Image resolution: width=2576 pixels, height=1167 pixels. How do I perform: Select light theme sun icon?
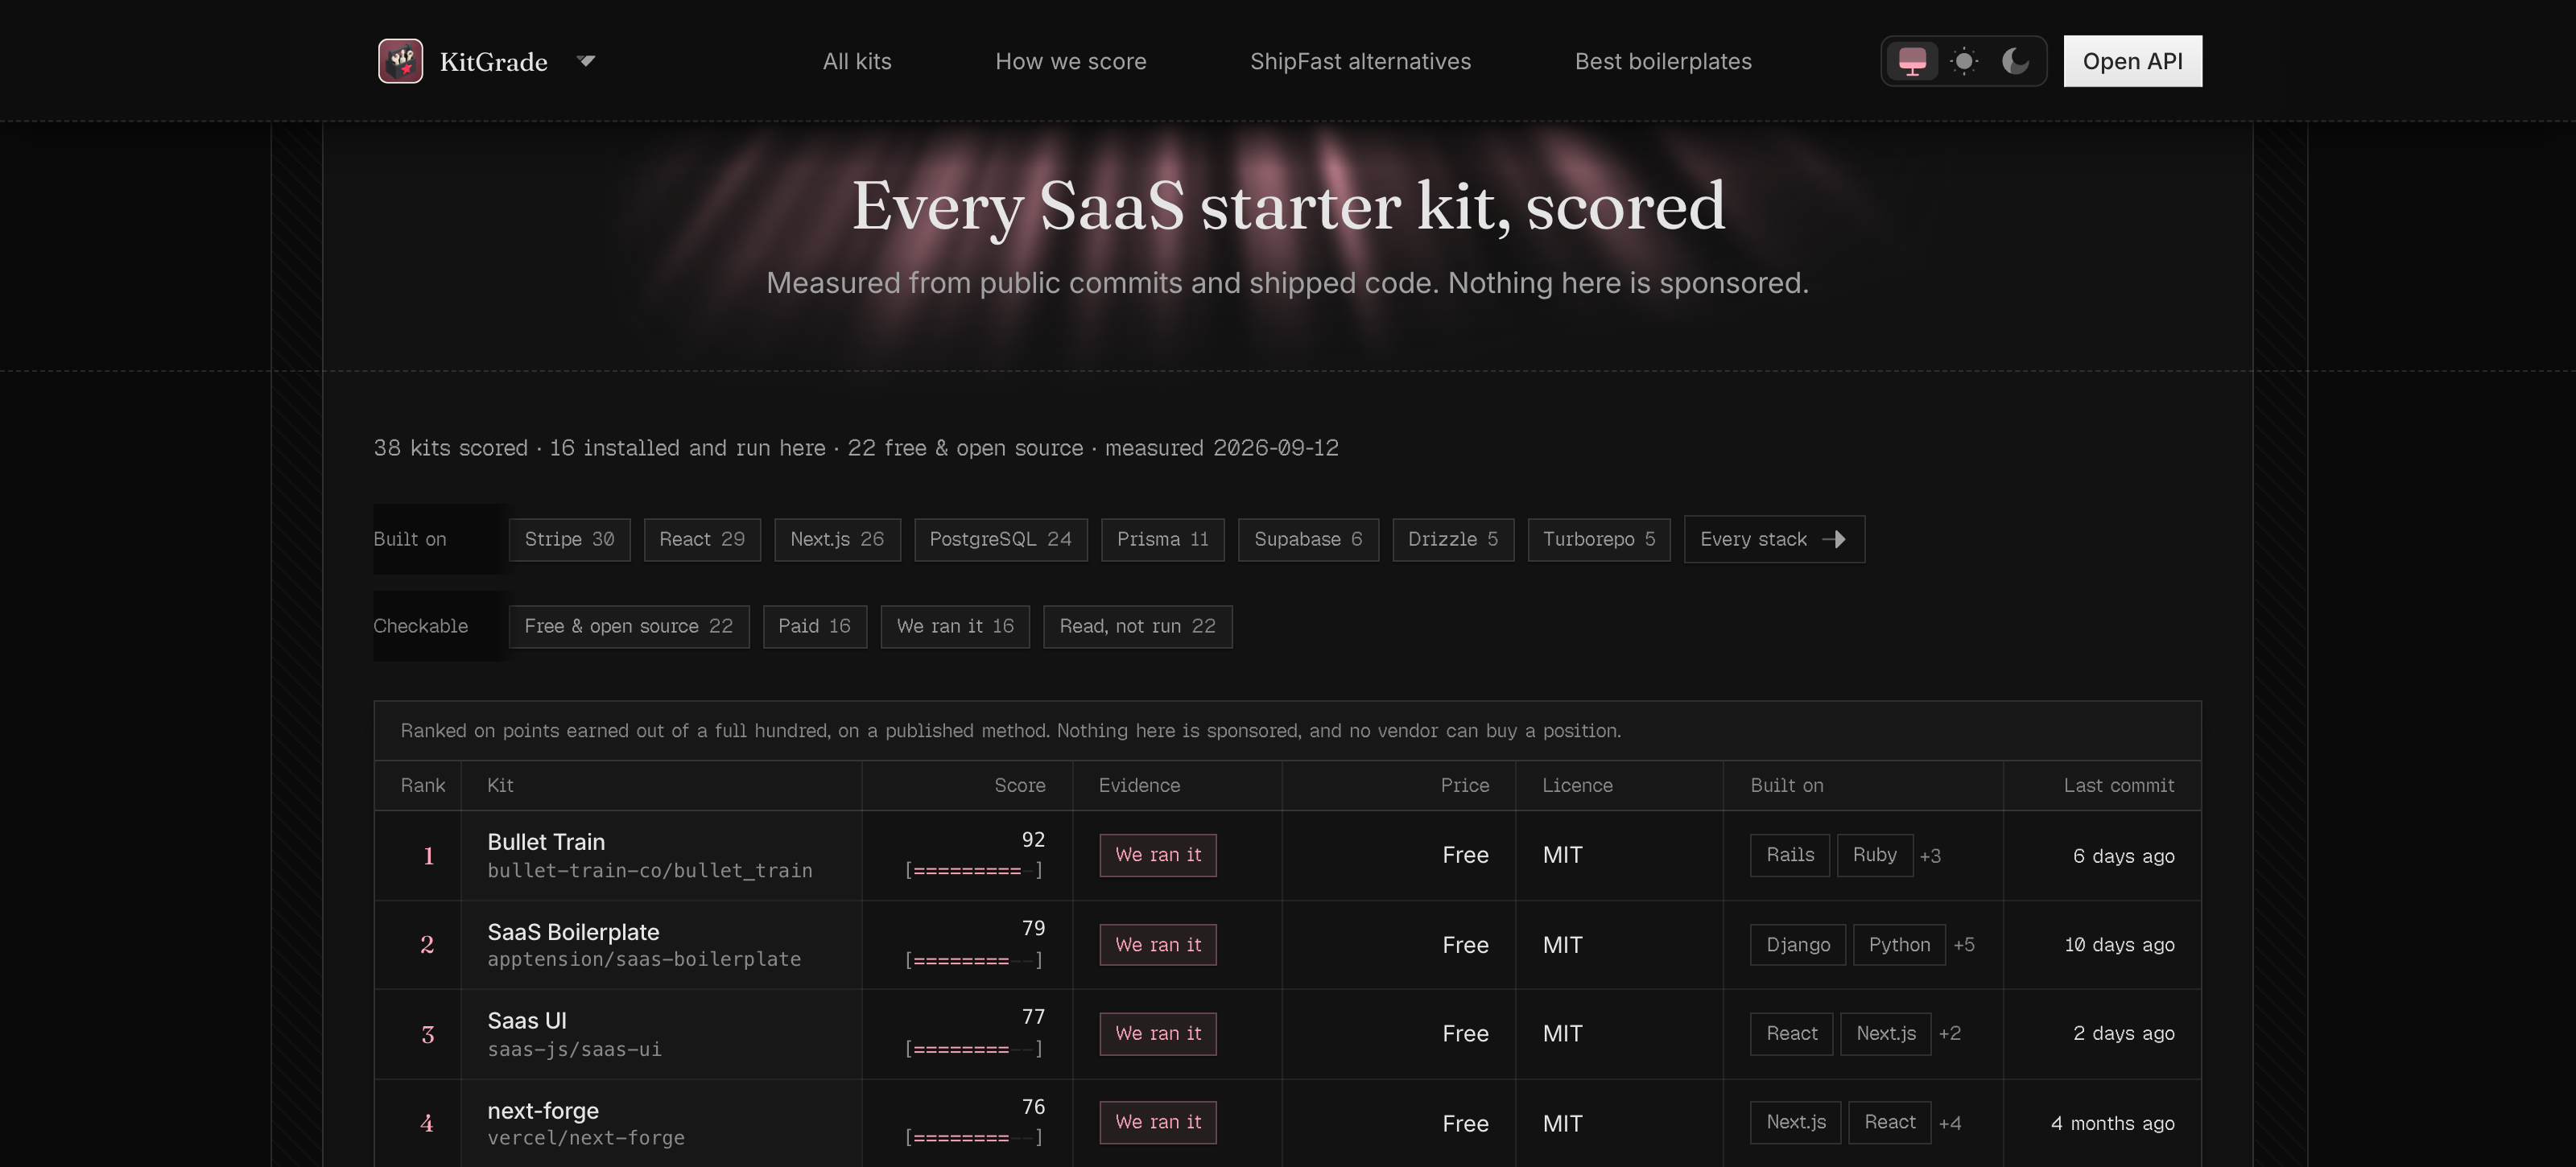click(x=1964, y=61)
